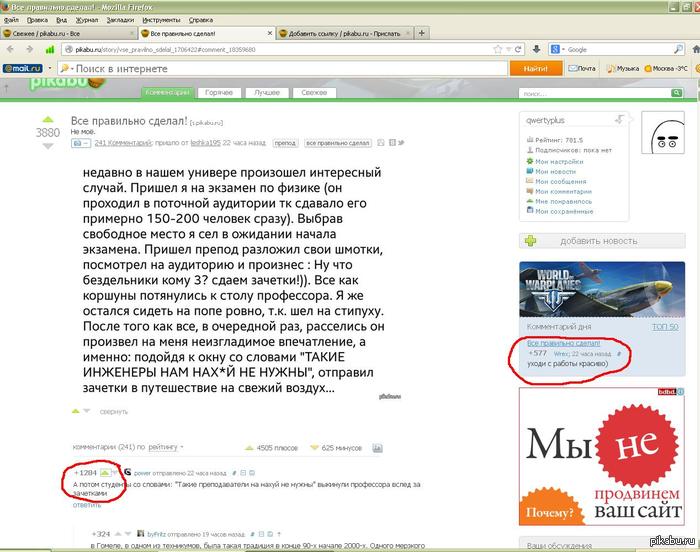Viewport: 700px width, 552px height.
Task: Upvote the first comment by power
Action: (104, 471)
